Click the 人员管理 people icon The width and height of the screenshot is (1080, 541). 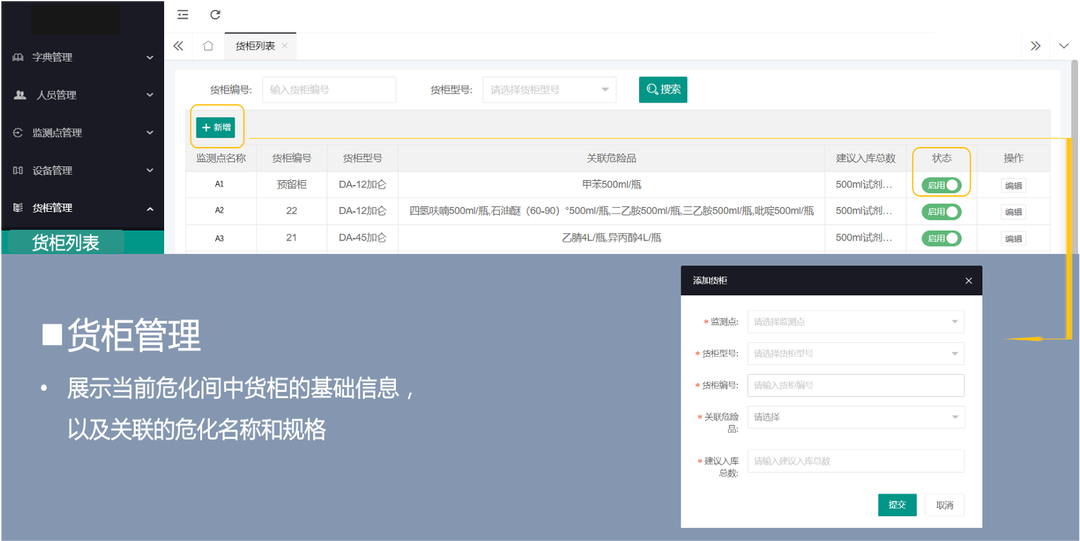(x=19, y=95)
